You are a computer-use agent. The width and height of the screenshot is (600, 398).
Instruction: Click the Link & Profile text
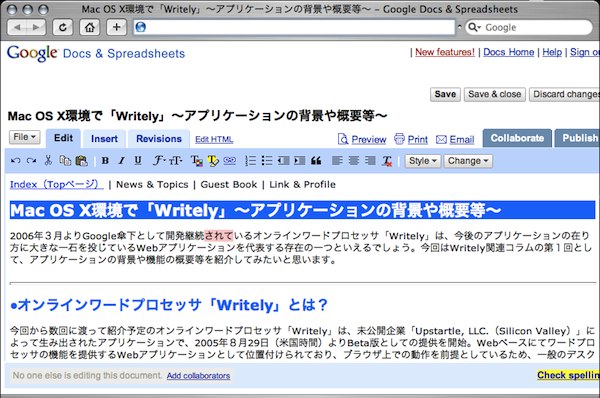302,184
